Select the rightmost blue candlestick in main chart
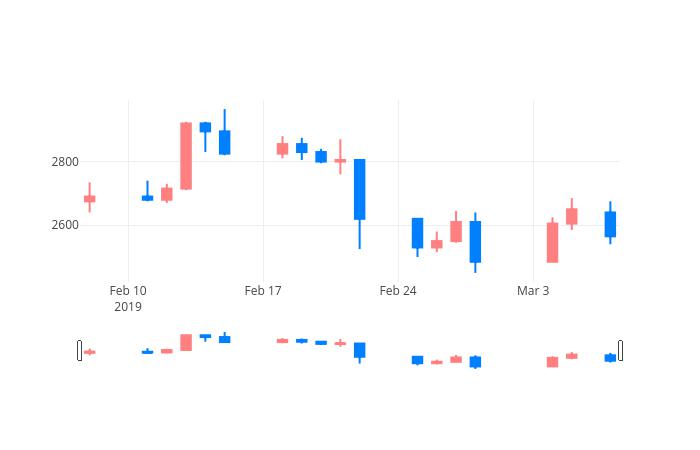Image resolution: width=700 pixels, height=450 pixels. tap(610, 224)
